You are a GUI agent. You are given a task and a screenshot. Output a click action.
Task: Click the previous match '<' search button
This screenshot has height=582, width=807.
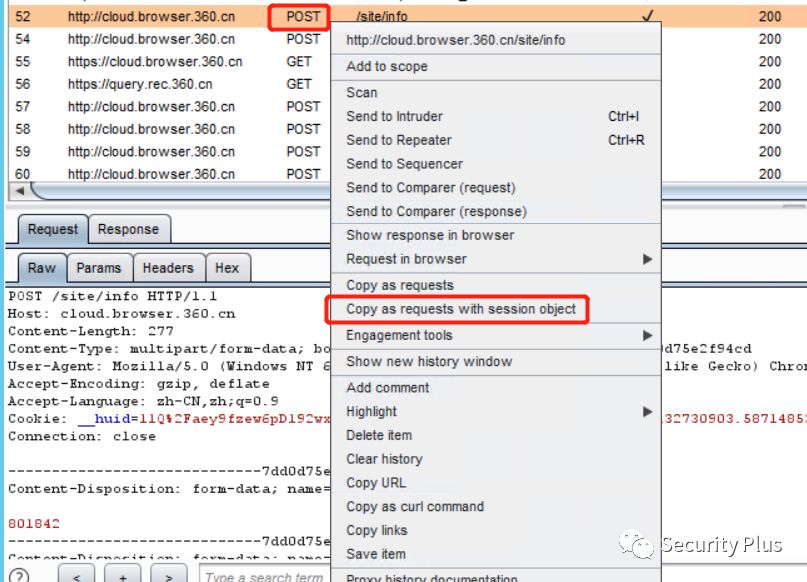point(76,575)
